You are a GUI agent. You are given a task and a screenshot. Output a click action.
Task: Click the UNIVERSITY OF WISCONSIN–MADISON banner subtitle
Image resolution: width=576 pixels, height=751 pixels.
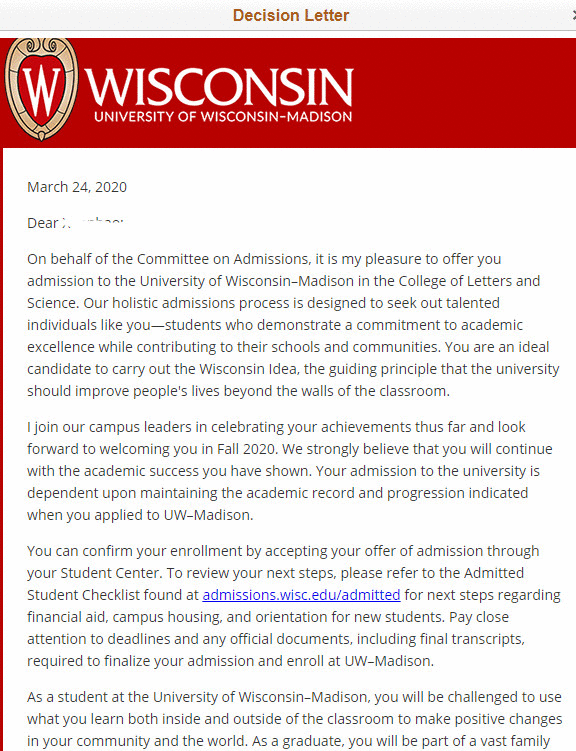tap(223, 116)
